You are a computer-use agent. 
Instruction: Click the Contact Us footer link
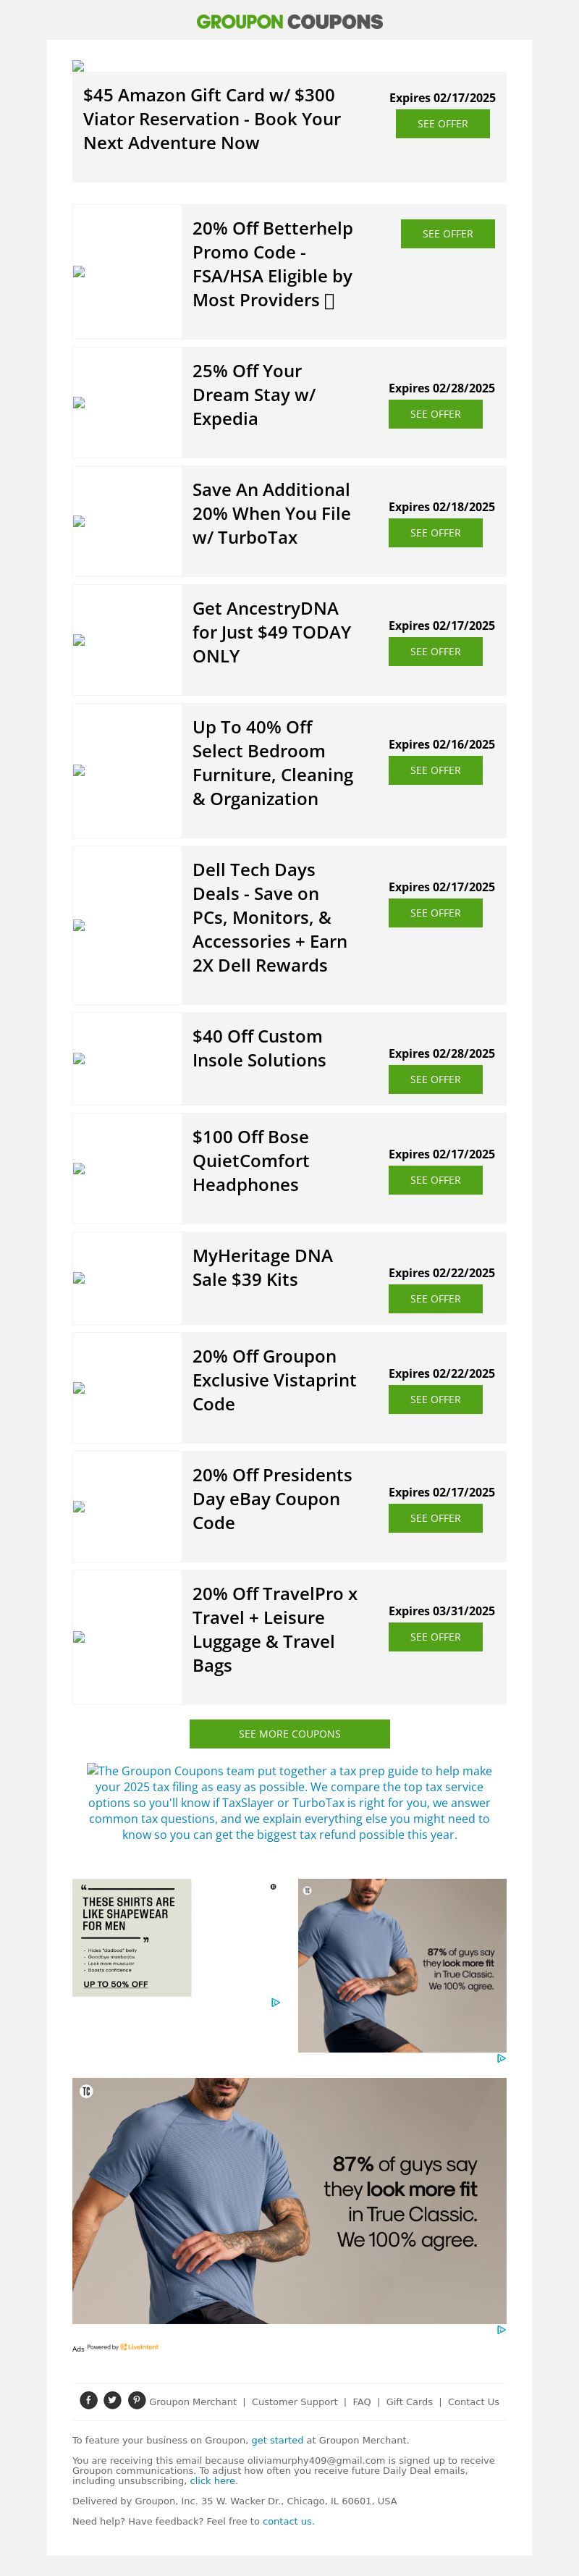coord(473,2402)
